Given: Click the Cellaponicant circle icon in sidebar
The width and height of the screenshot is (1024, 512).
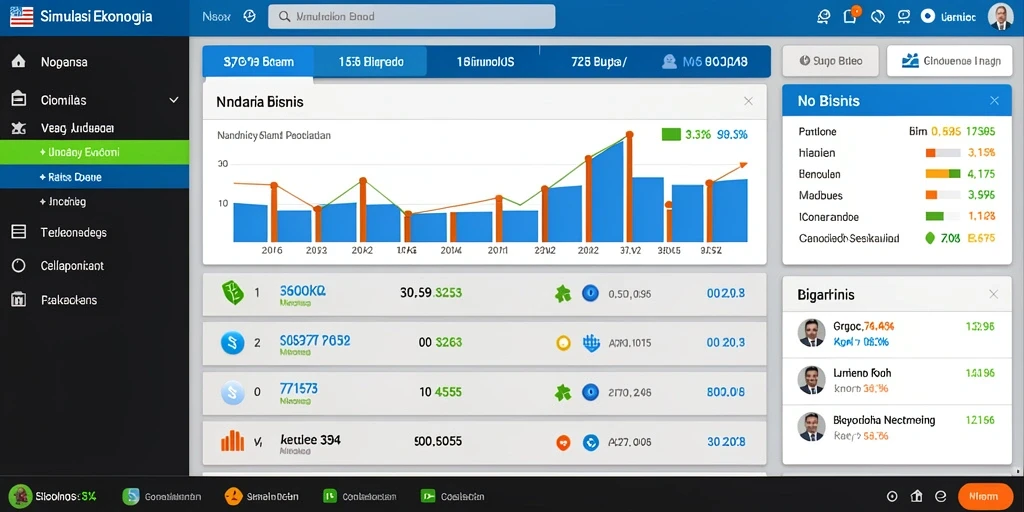Looking at the screenshot, I should 19,266.
